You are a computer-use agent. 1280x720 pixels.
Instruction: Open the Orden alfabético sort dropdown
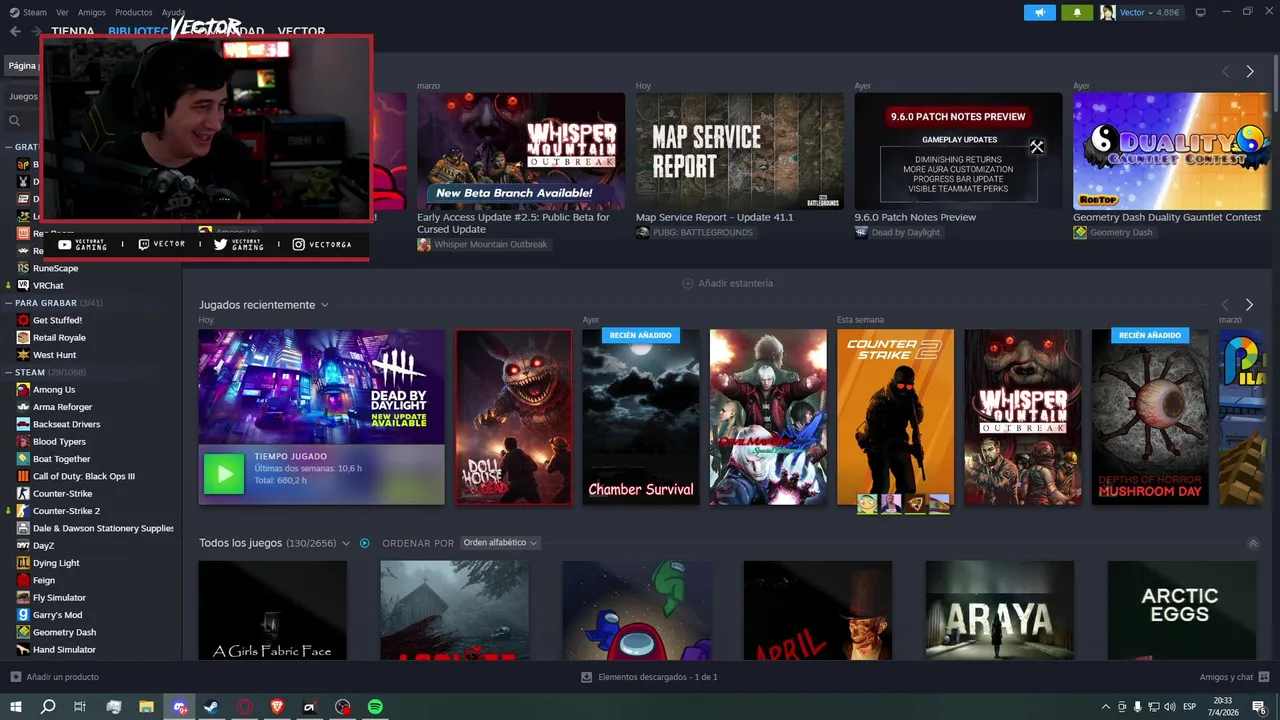(x=500, y=543)
